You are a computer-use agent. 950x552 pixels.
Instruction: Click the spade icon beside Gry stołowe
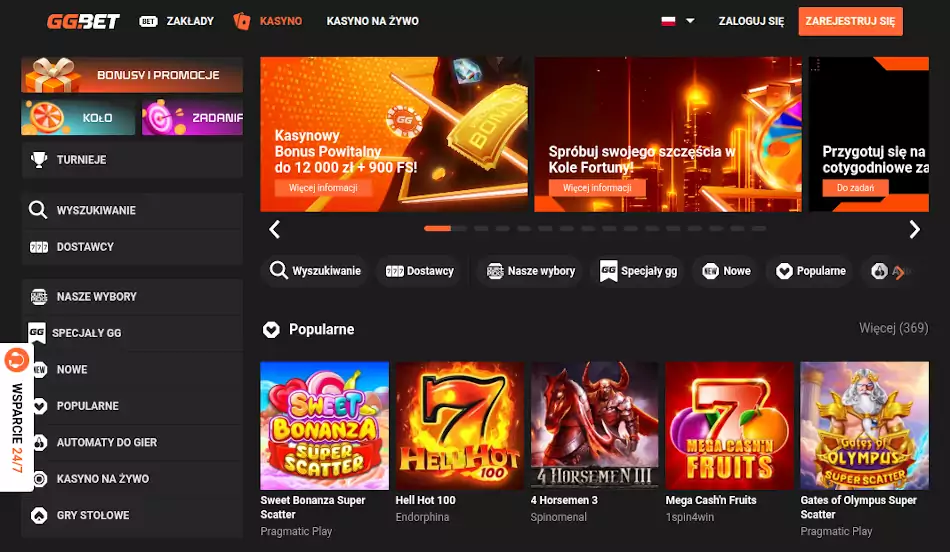point(39,515)
